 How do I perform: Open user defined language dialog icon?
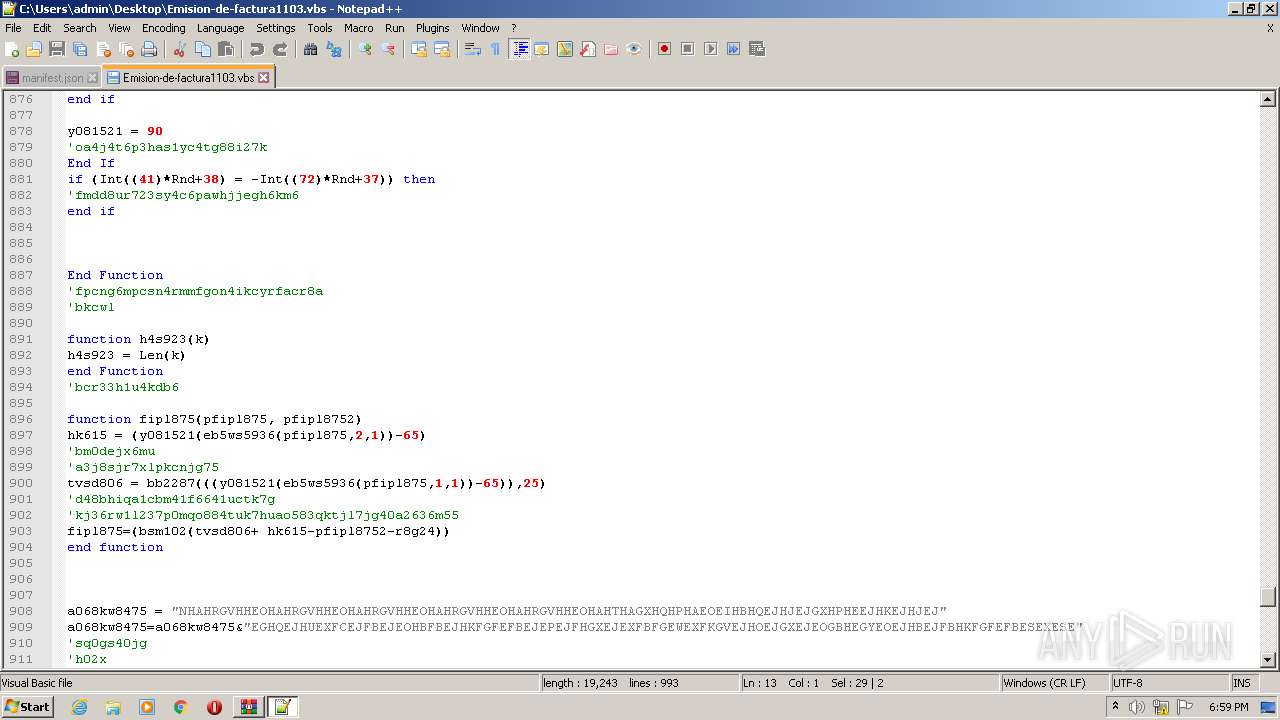pyautogui.click(x=542, y=49)
